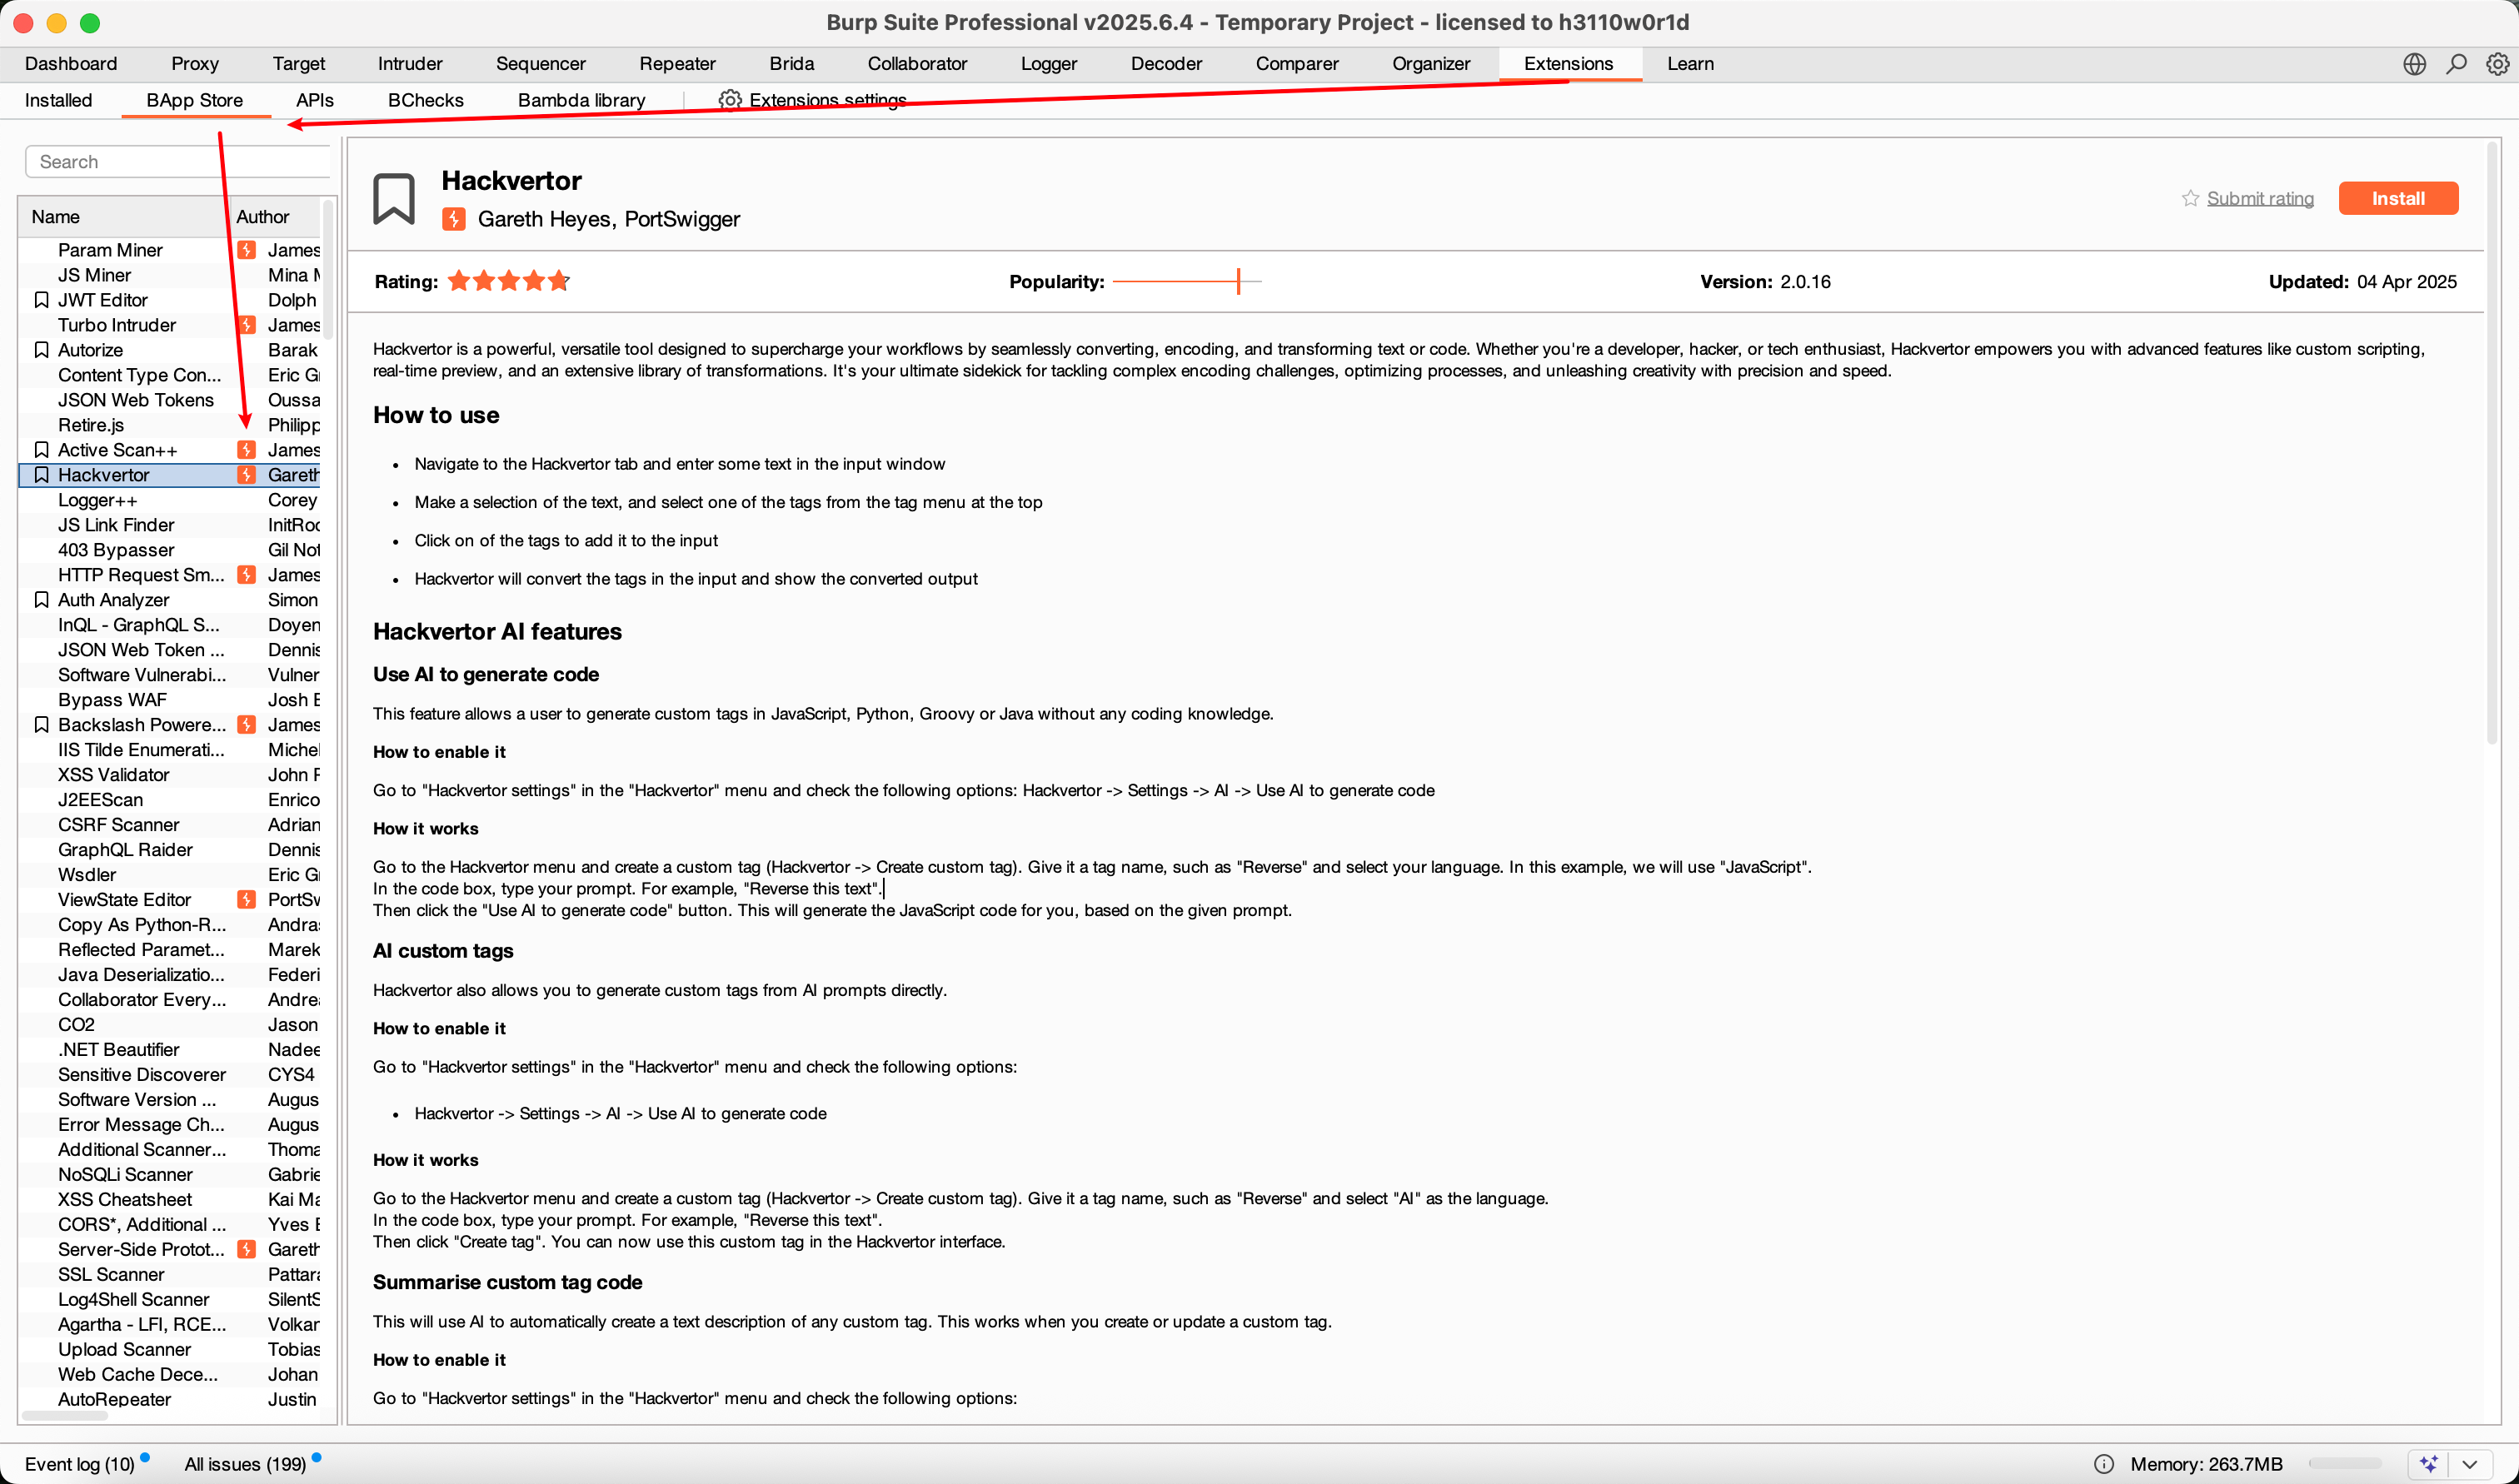Screen dimensions: 2519x1484
Task: Select NoSQLi Scanner extension row
Action: (x=170, y=1175)
